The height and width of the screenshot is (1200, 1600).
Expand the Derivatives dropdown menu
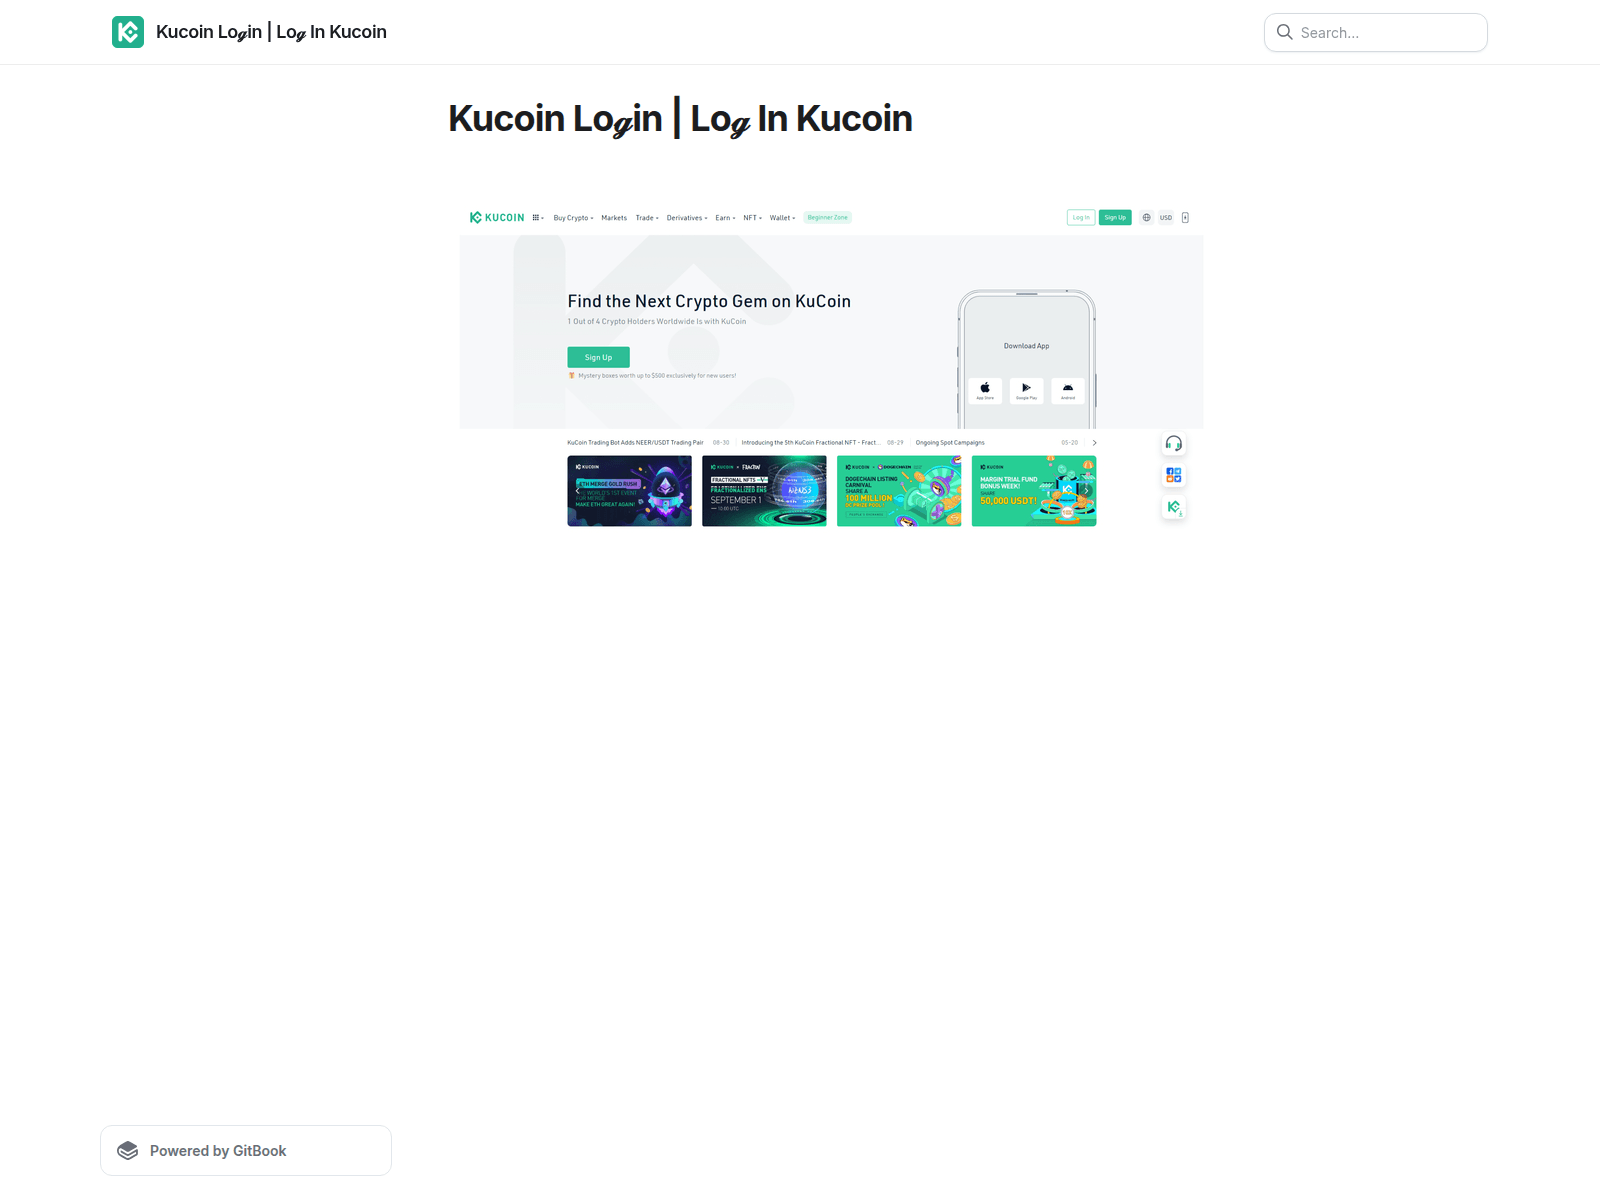[x=687, y=217]
